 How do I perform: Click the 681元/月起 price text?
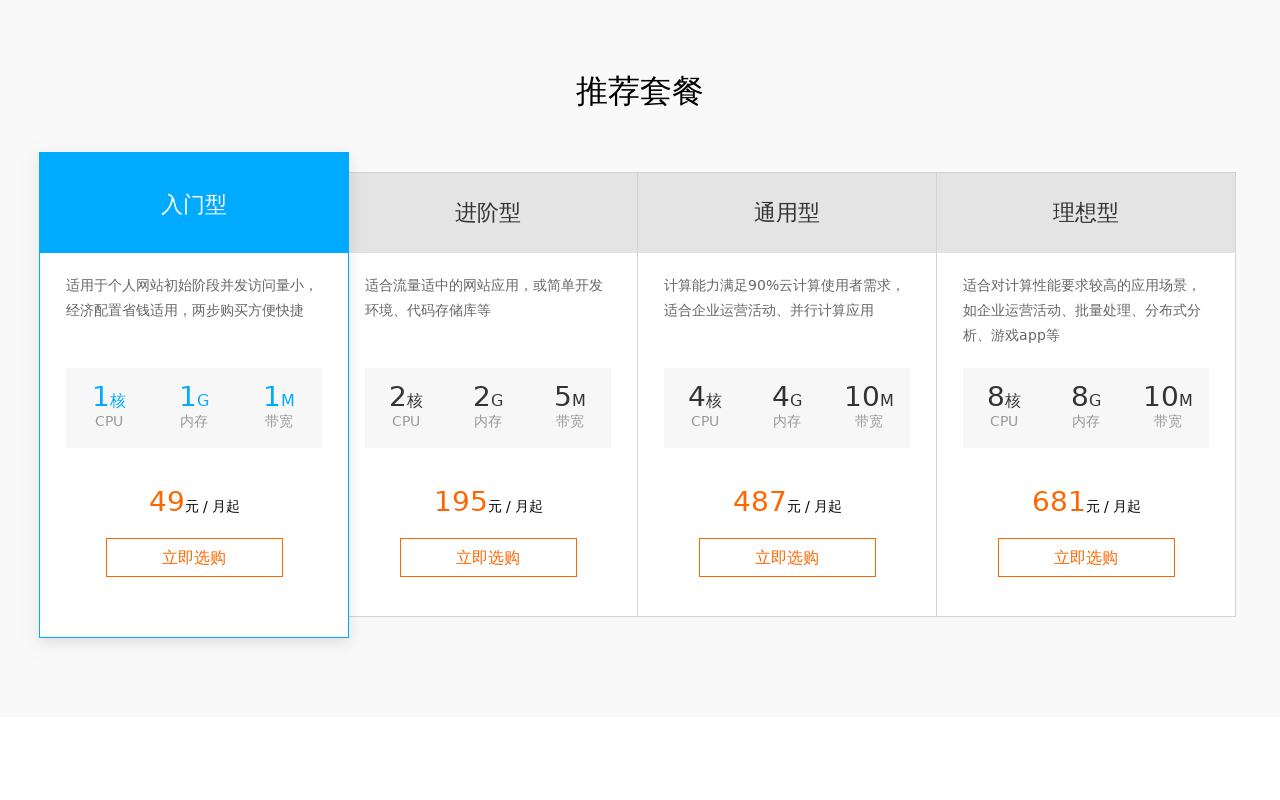click(1086, 502)
